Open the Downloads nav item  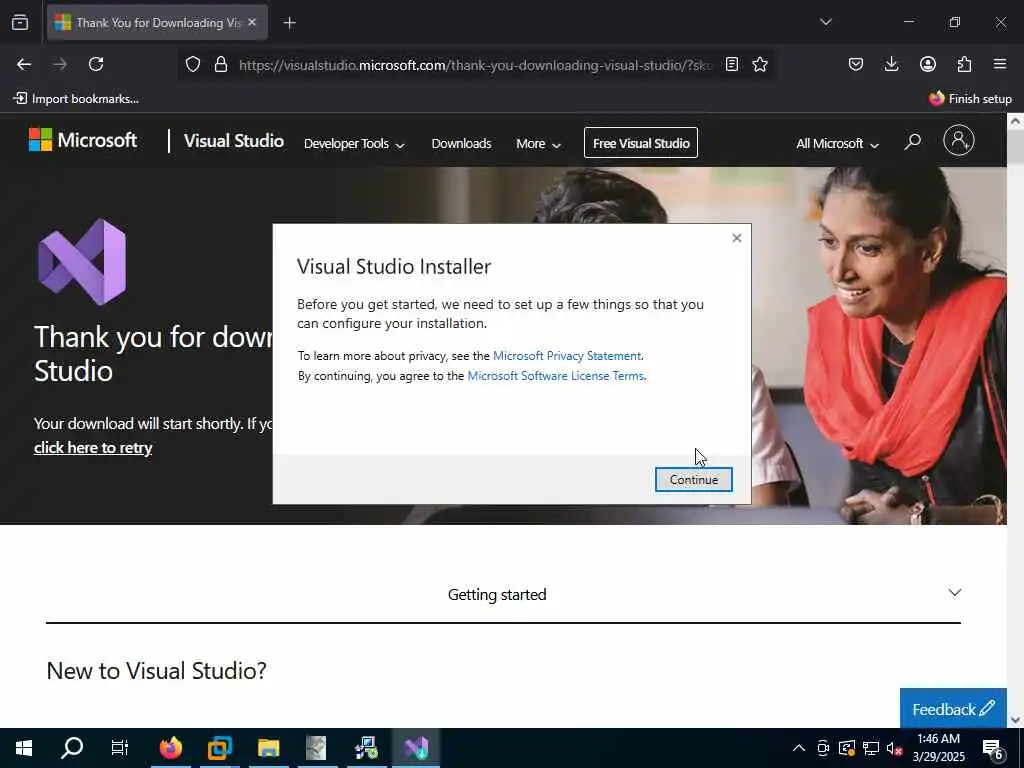461,144
